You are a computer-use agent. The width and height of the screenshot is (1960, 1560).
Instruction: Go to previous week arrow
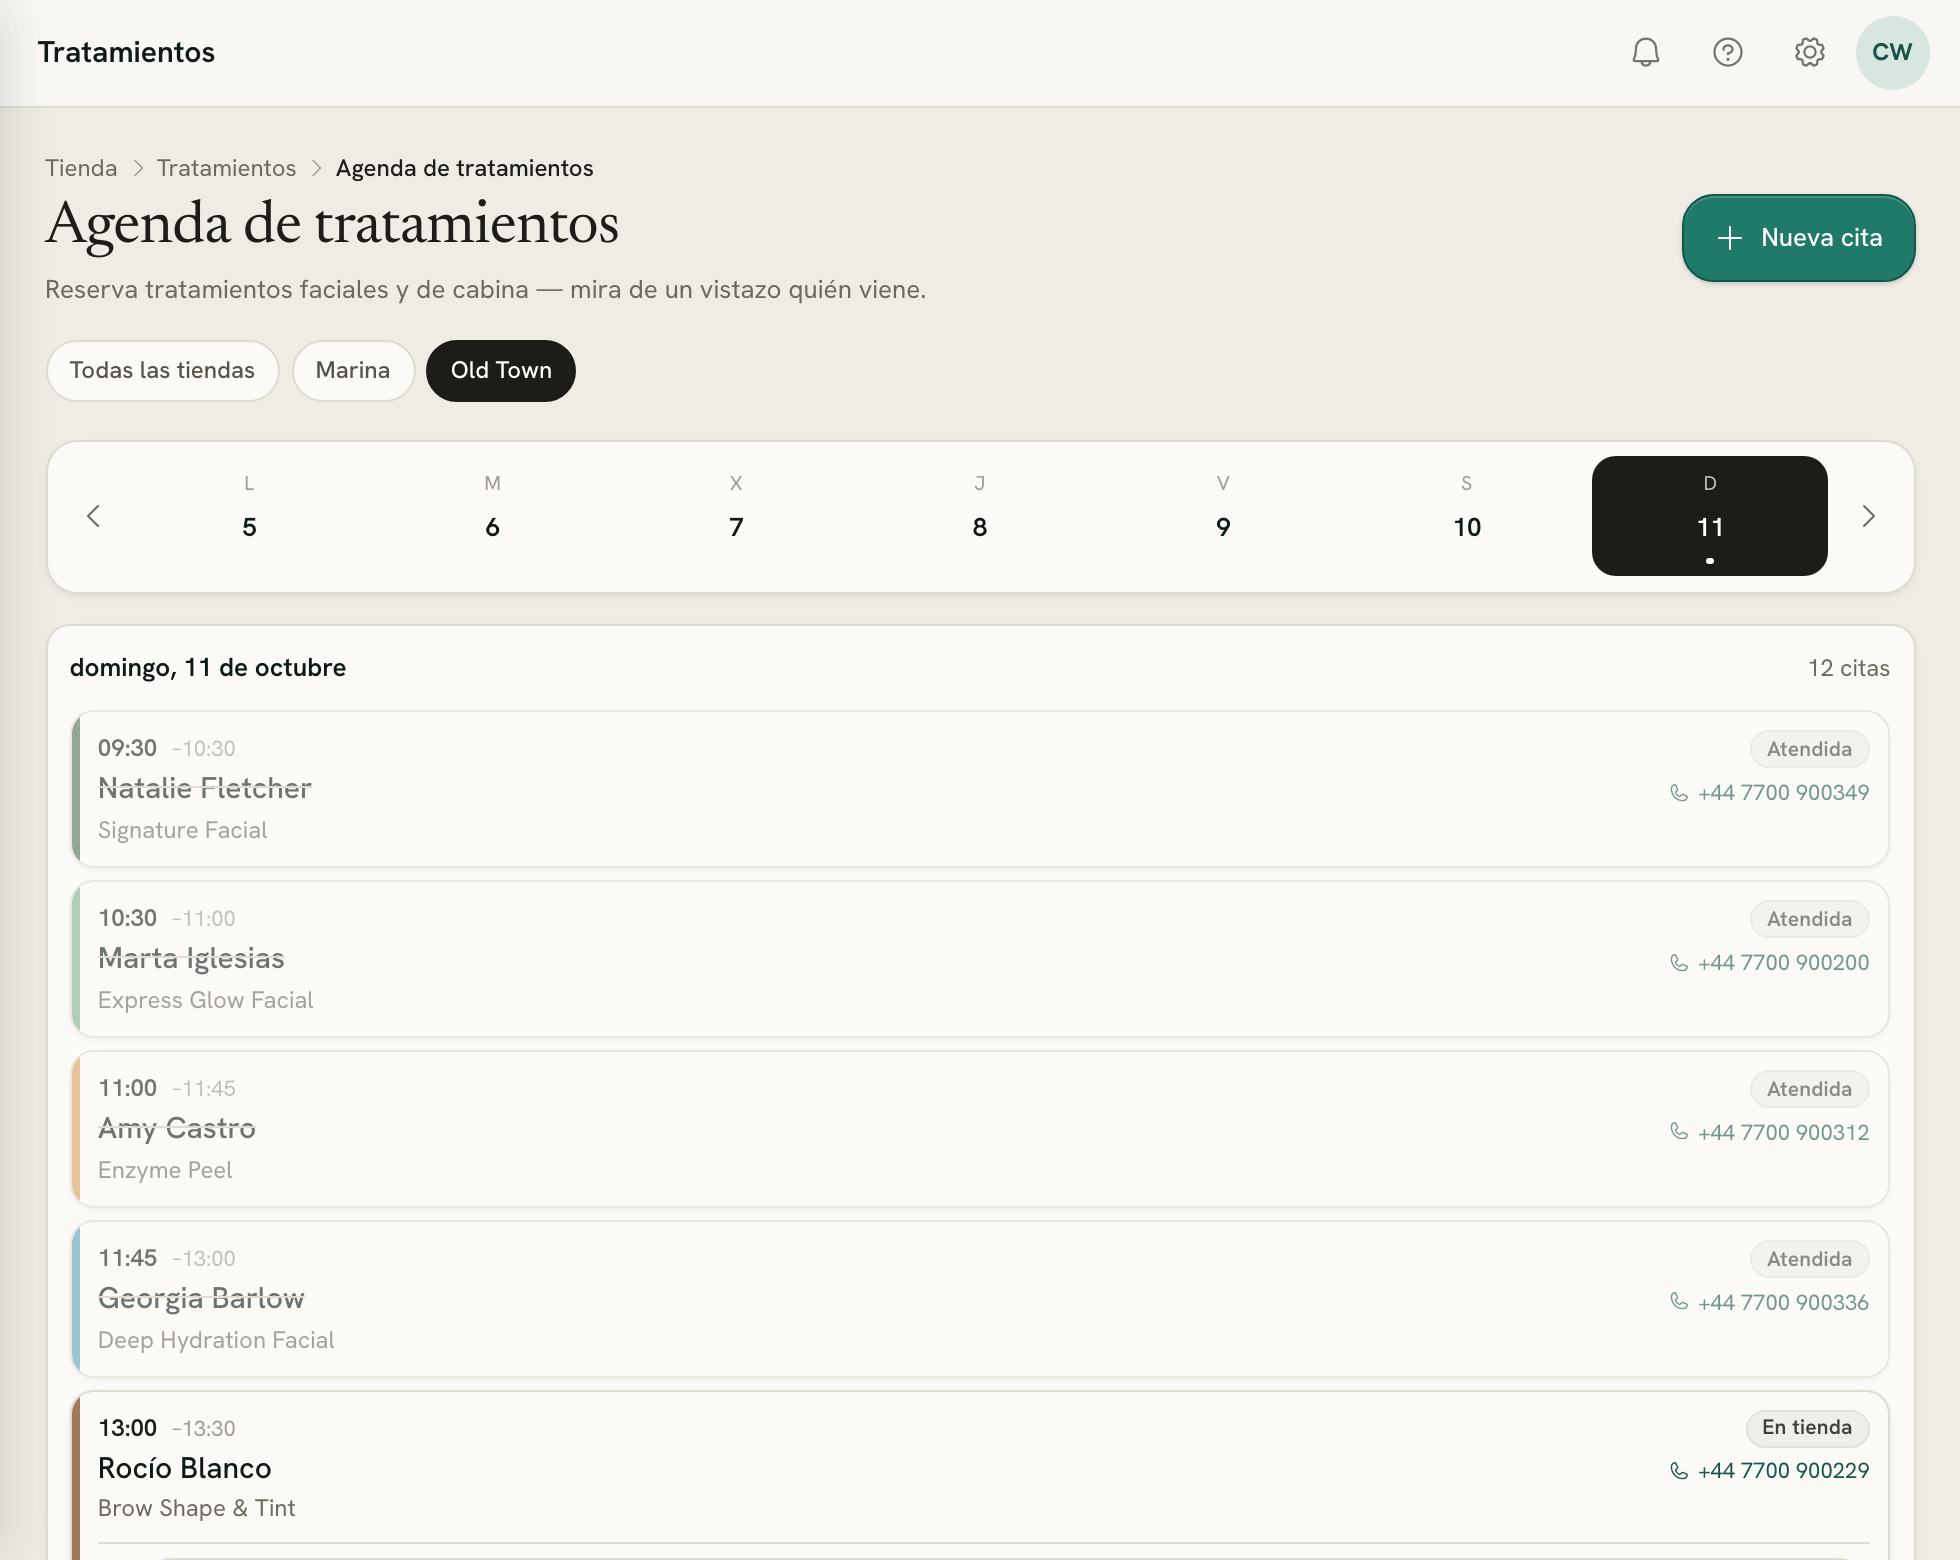click(x=94, y=516)
